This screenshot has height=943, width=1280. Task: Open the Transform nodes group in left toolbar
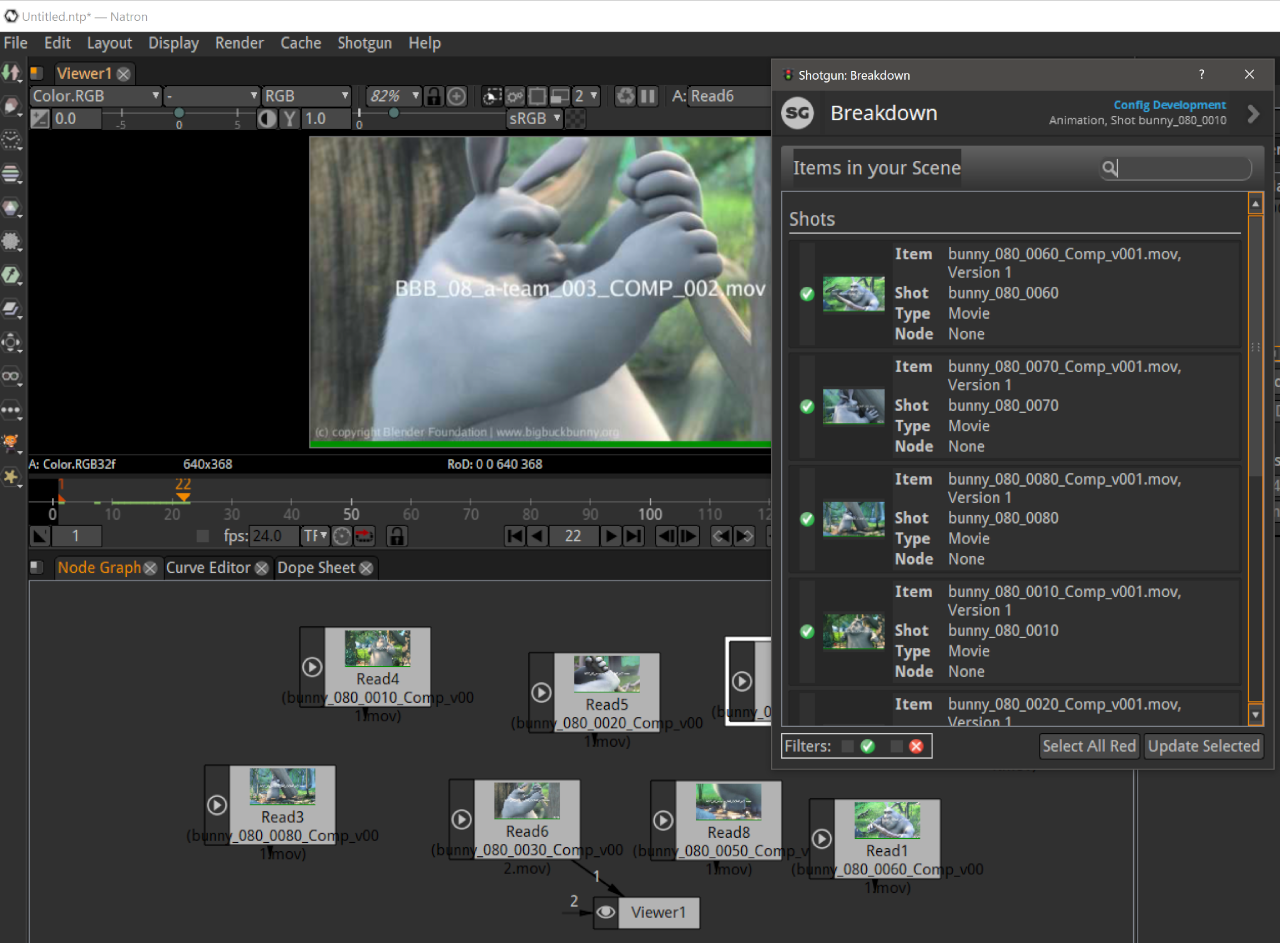pos(11,342)
